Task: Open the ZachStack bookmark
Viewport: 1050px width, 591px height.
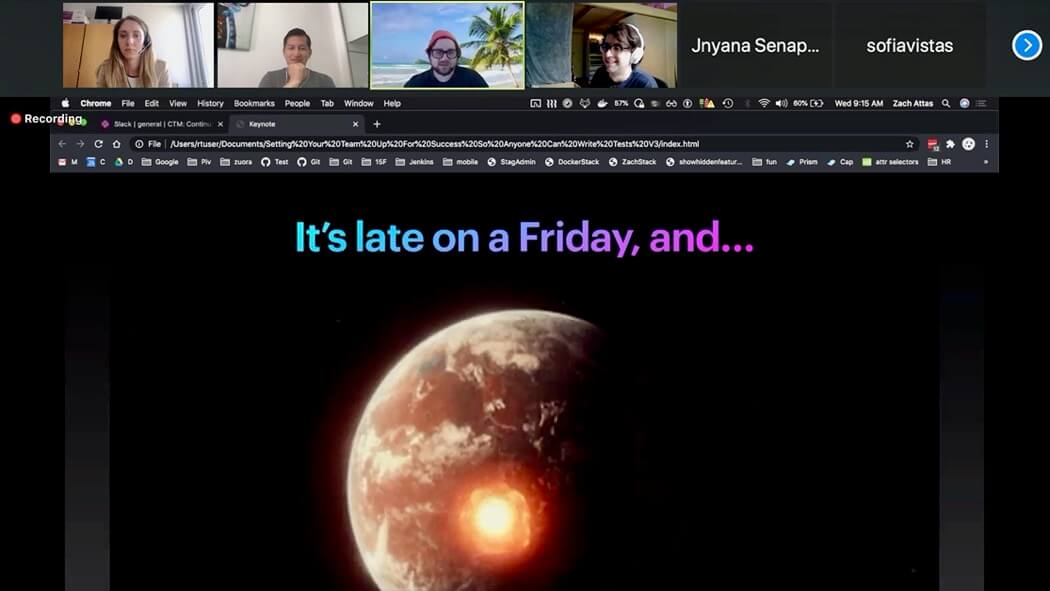Action: (632, 162)
